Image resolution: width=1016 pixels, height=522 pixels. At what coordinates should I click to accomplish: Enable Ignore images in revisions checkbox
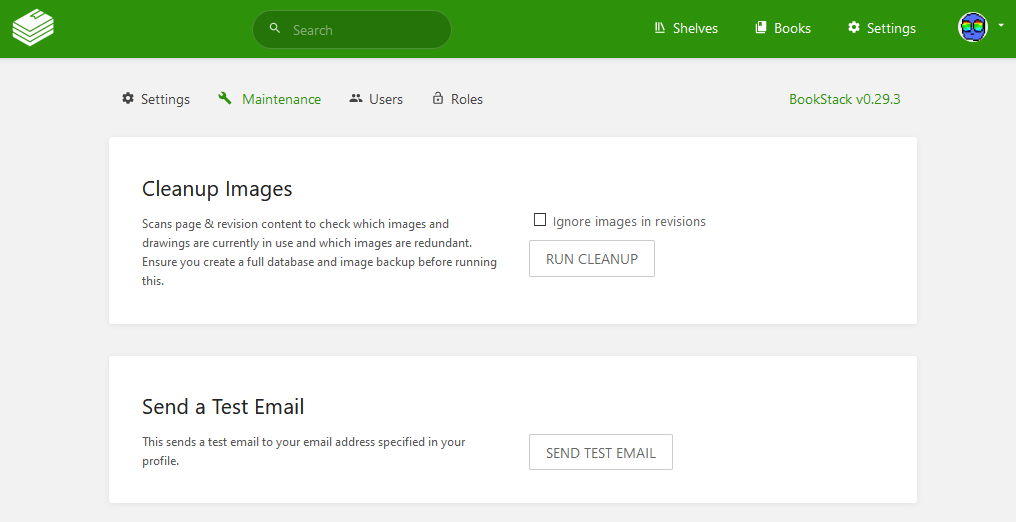pyautogui.click(x=540, y=220)
